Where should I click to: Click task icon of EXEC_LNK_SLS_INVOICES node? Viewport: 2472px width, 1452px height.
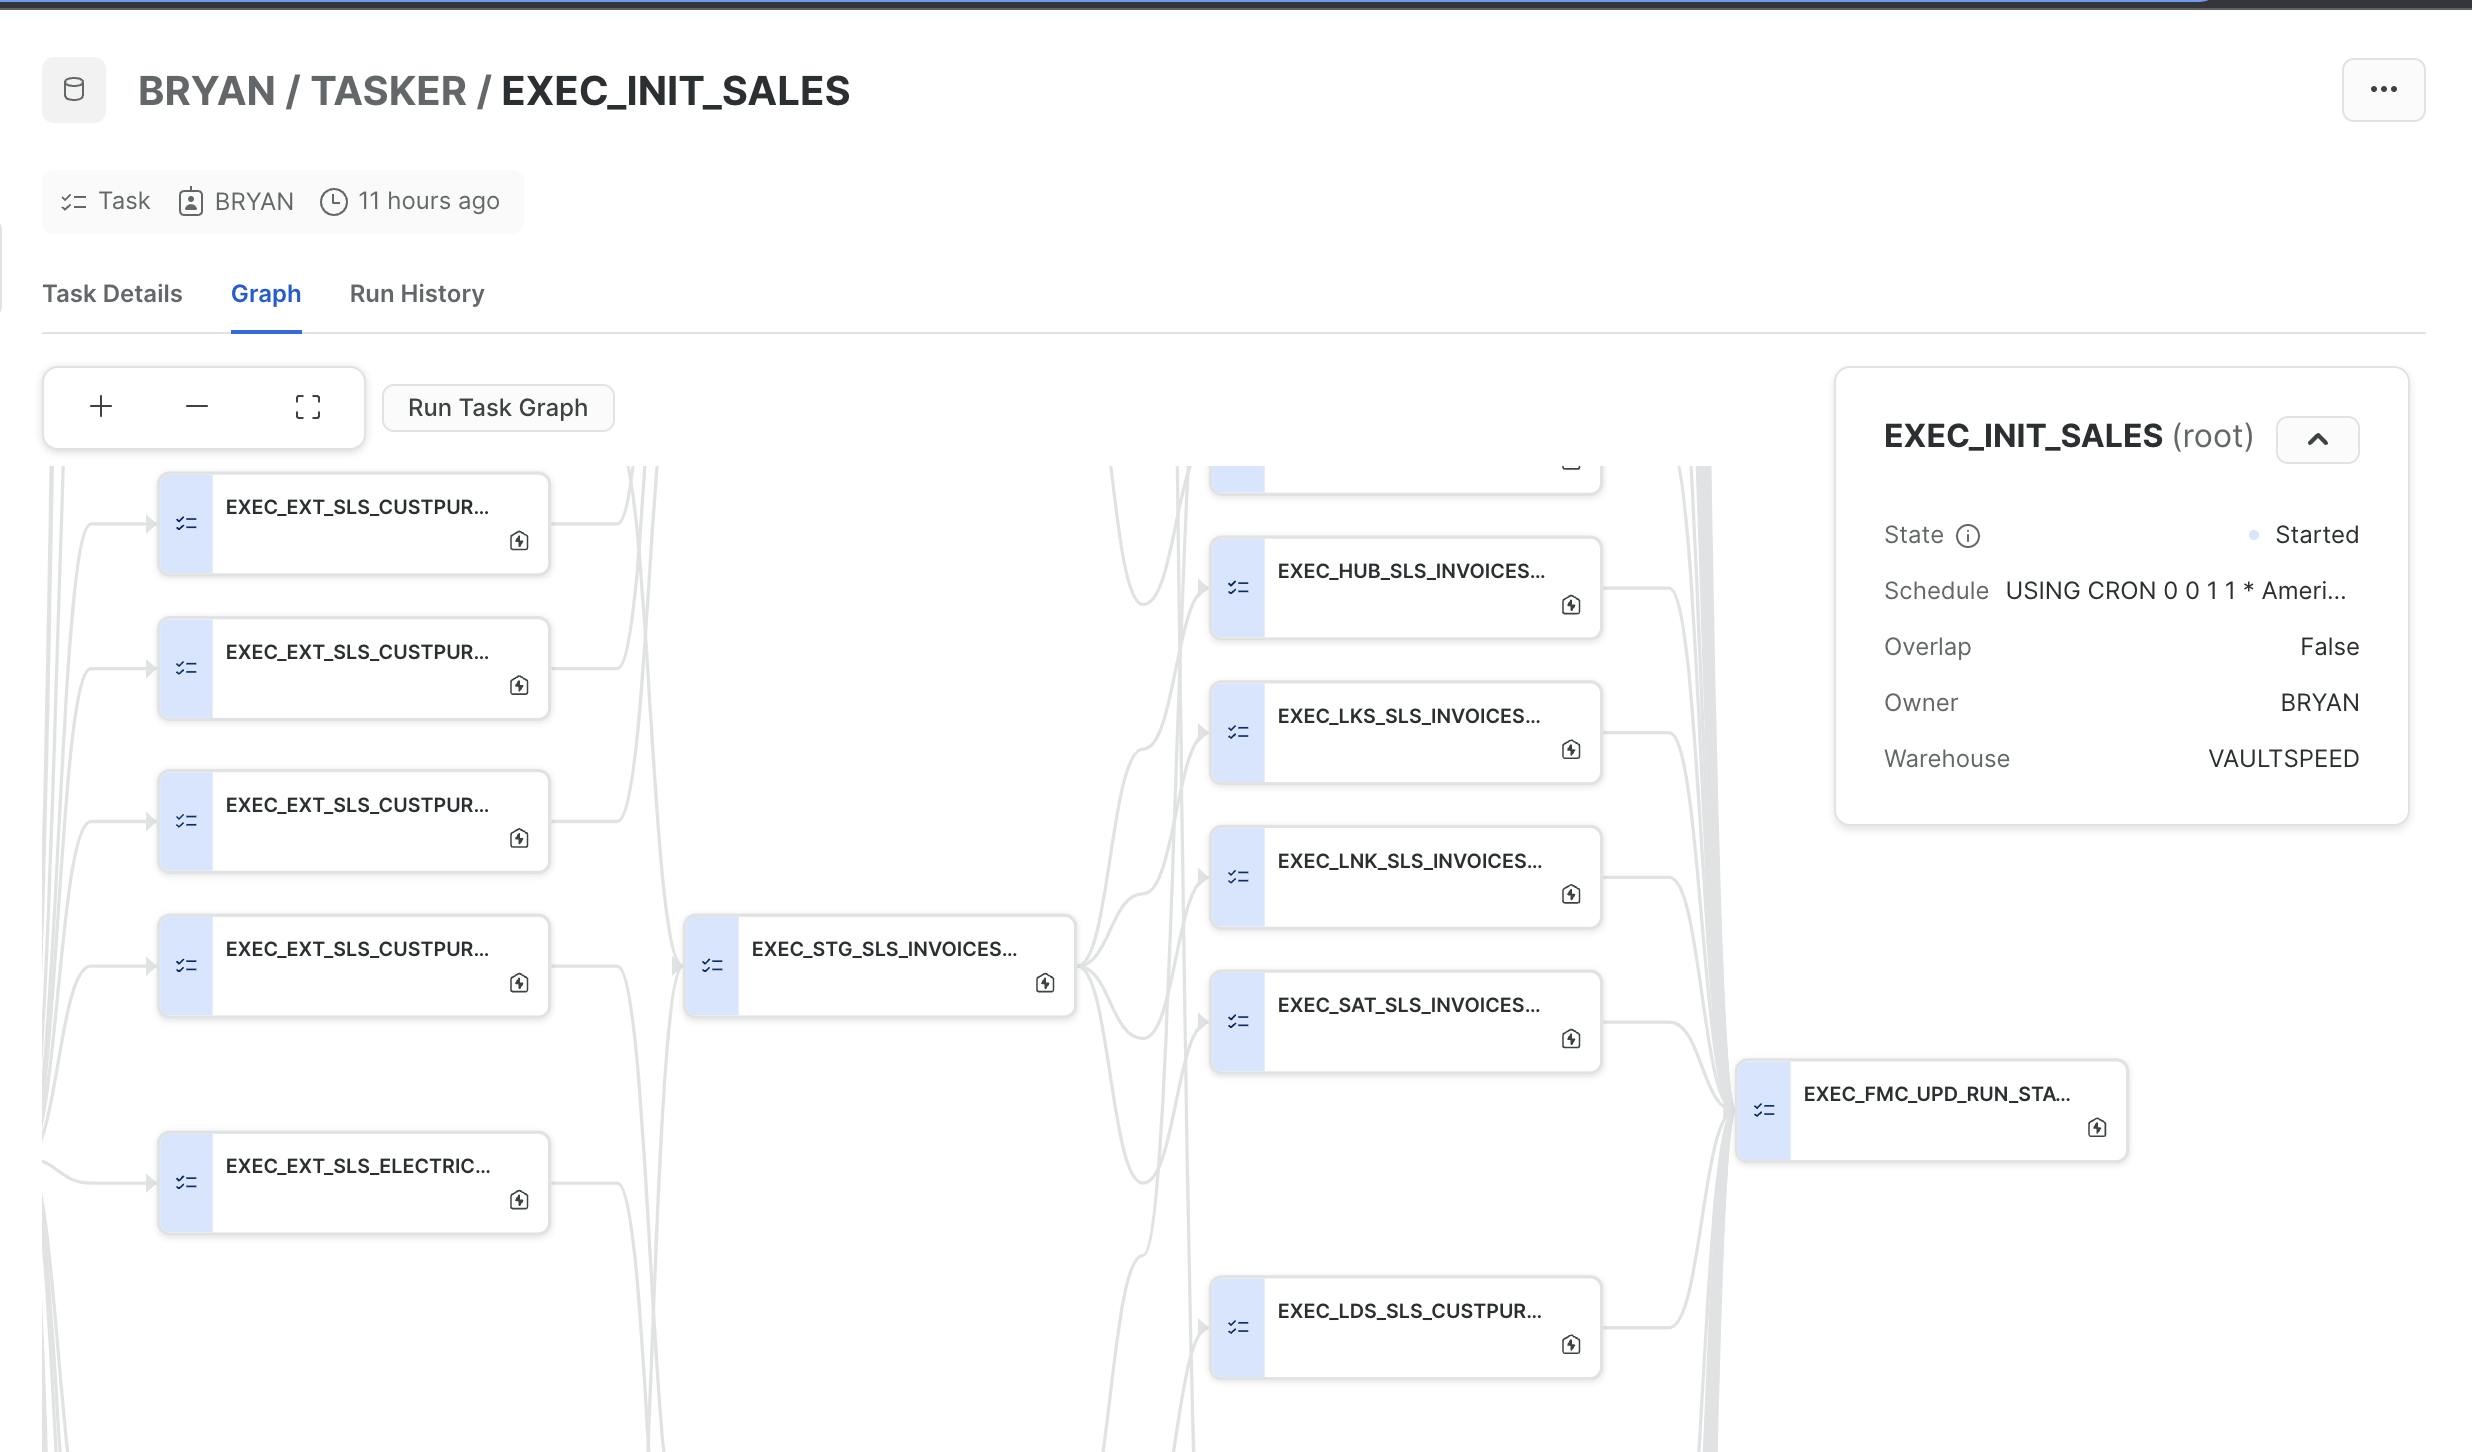point(1238,876)
